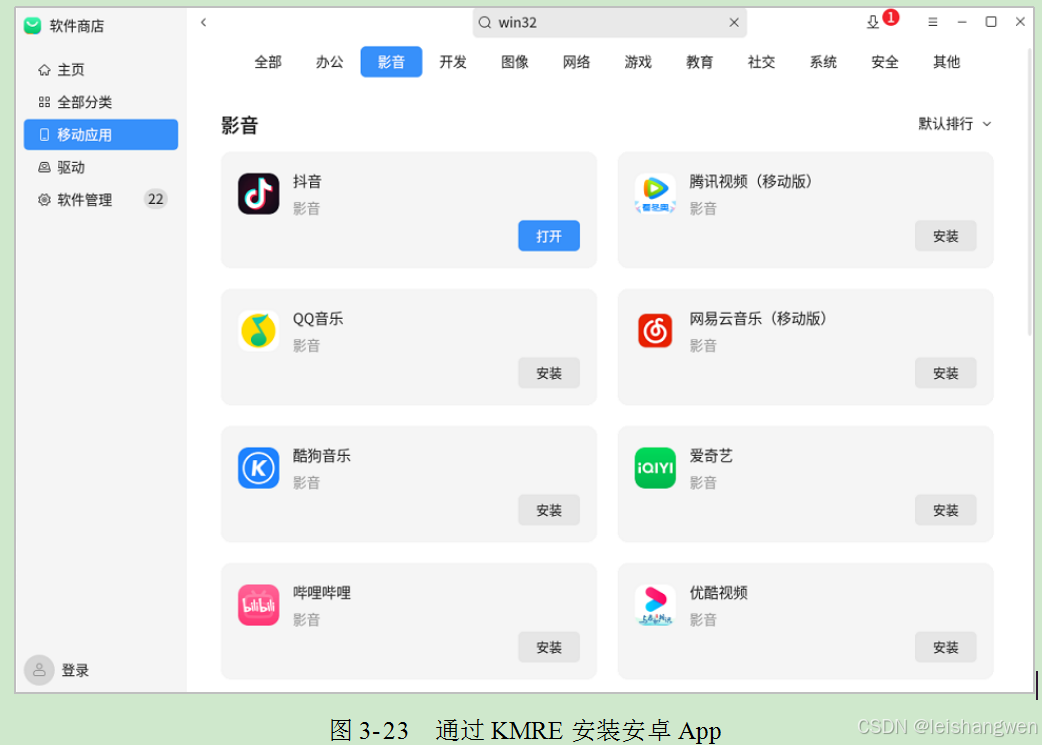This screenshot has width=1042, height=745.
Task: Click the mobile apps phone icon
Action: coord(44,134)
